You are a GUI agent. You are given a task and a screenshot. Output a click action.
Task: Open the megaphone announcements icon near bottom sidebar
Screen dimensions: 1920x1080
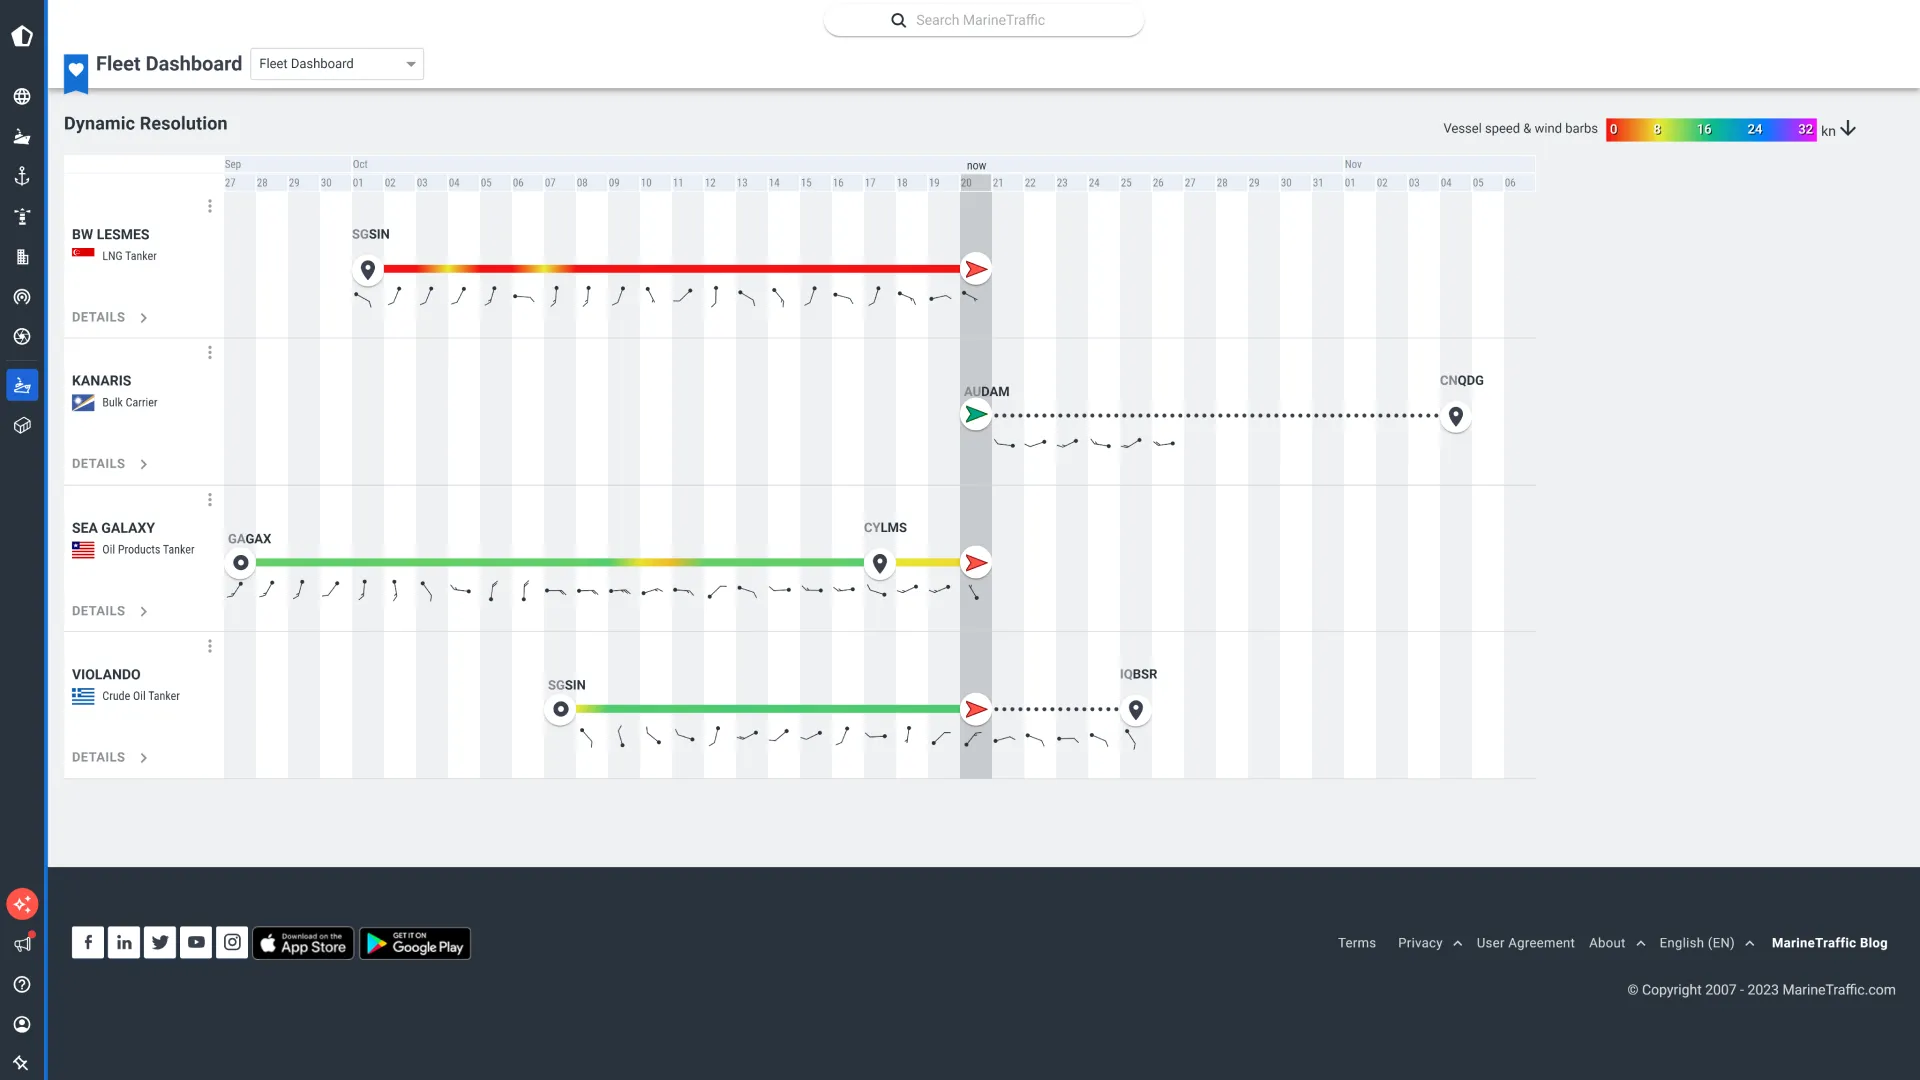click(x=22, y=944)
